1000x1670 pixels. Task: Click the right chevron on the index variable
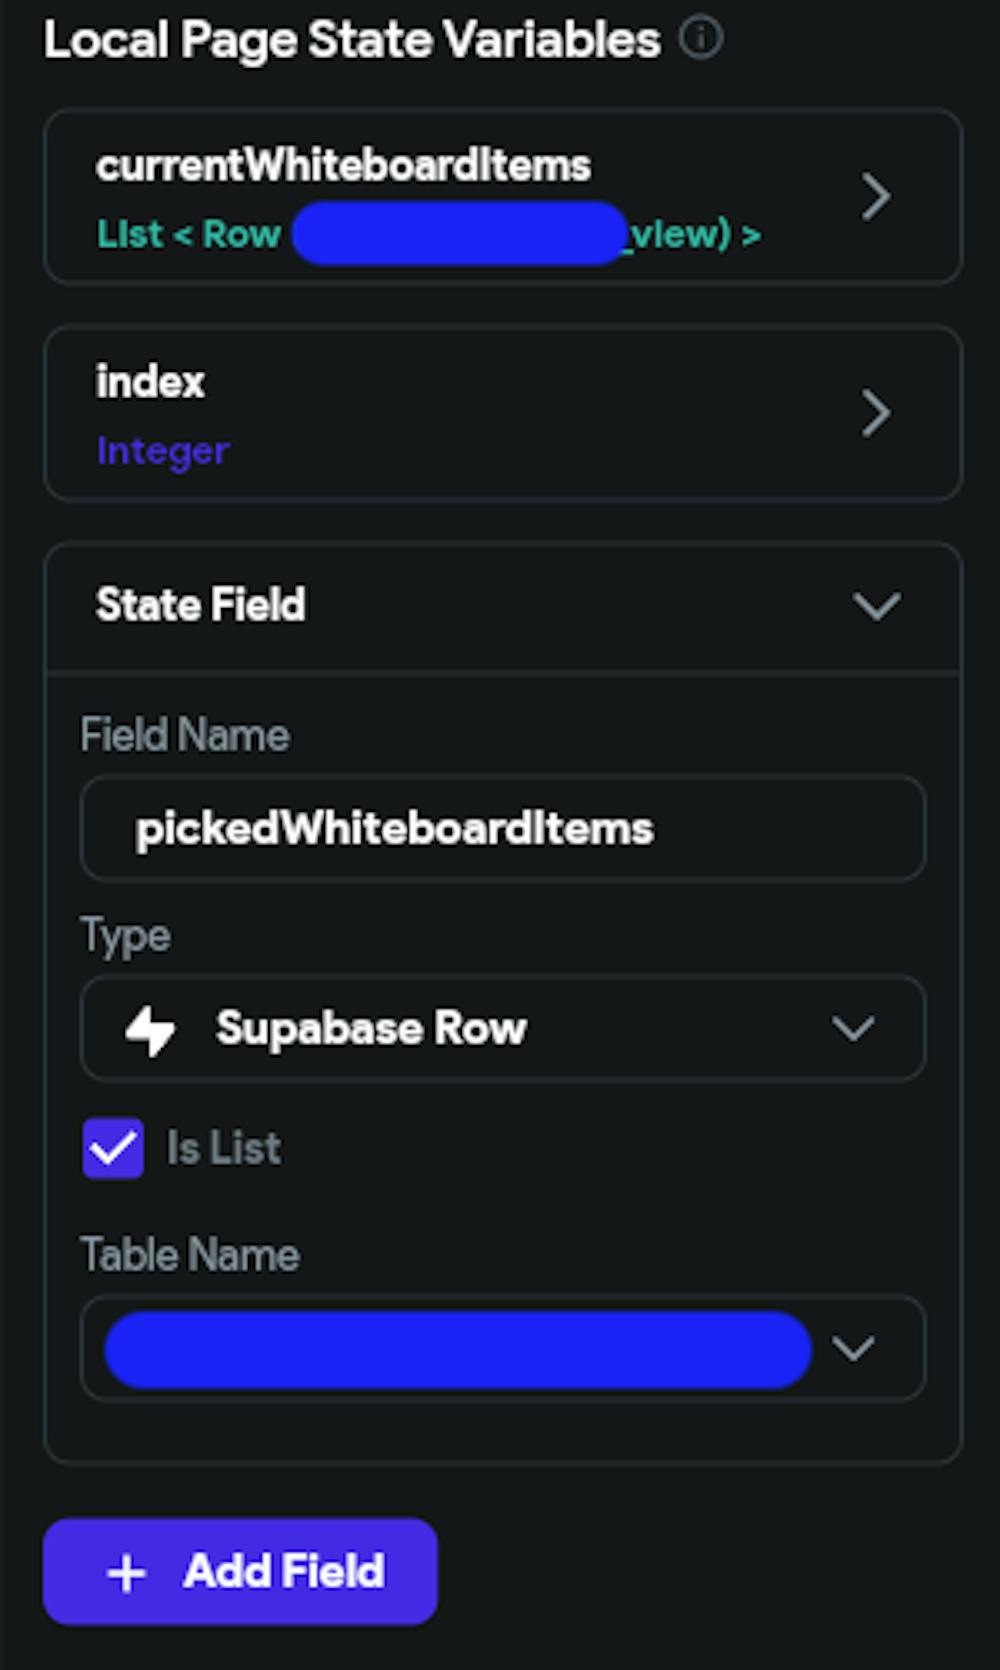876,413
